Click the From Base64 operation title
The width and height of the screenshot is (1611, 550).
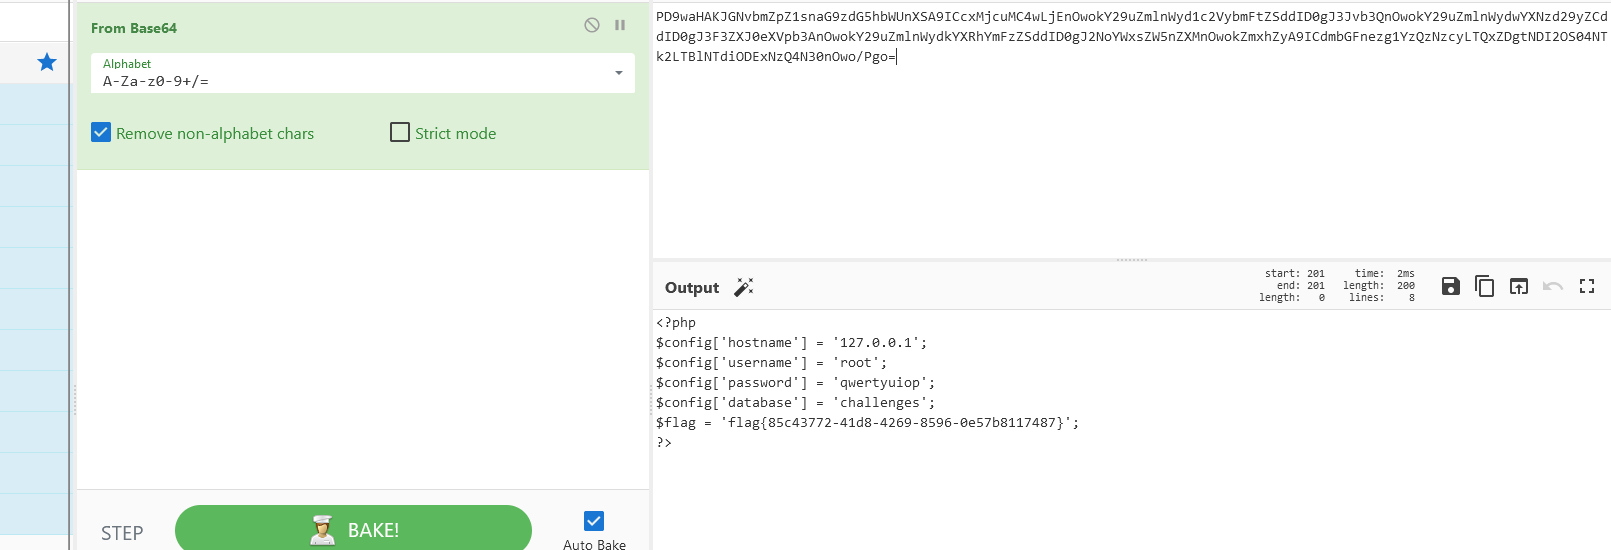134,28
